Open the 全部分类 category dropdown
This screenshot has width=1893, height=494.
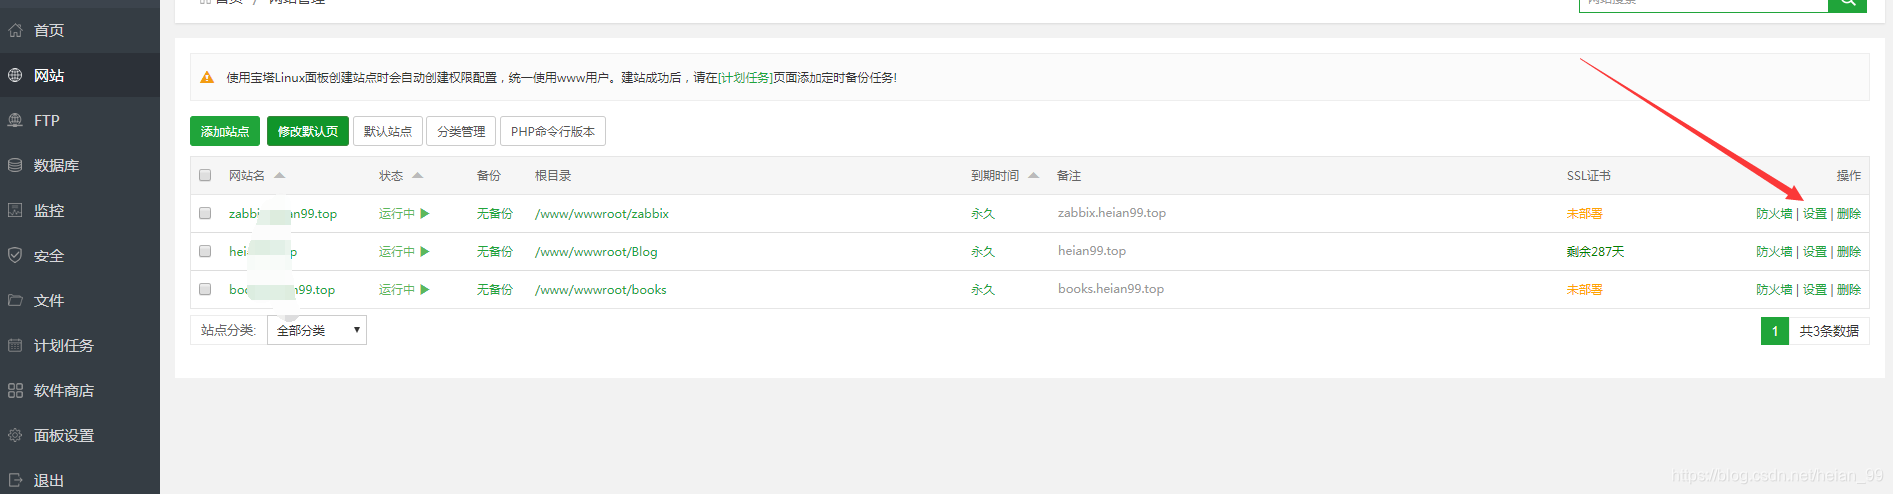click(x=317, y=330)
